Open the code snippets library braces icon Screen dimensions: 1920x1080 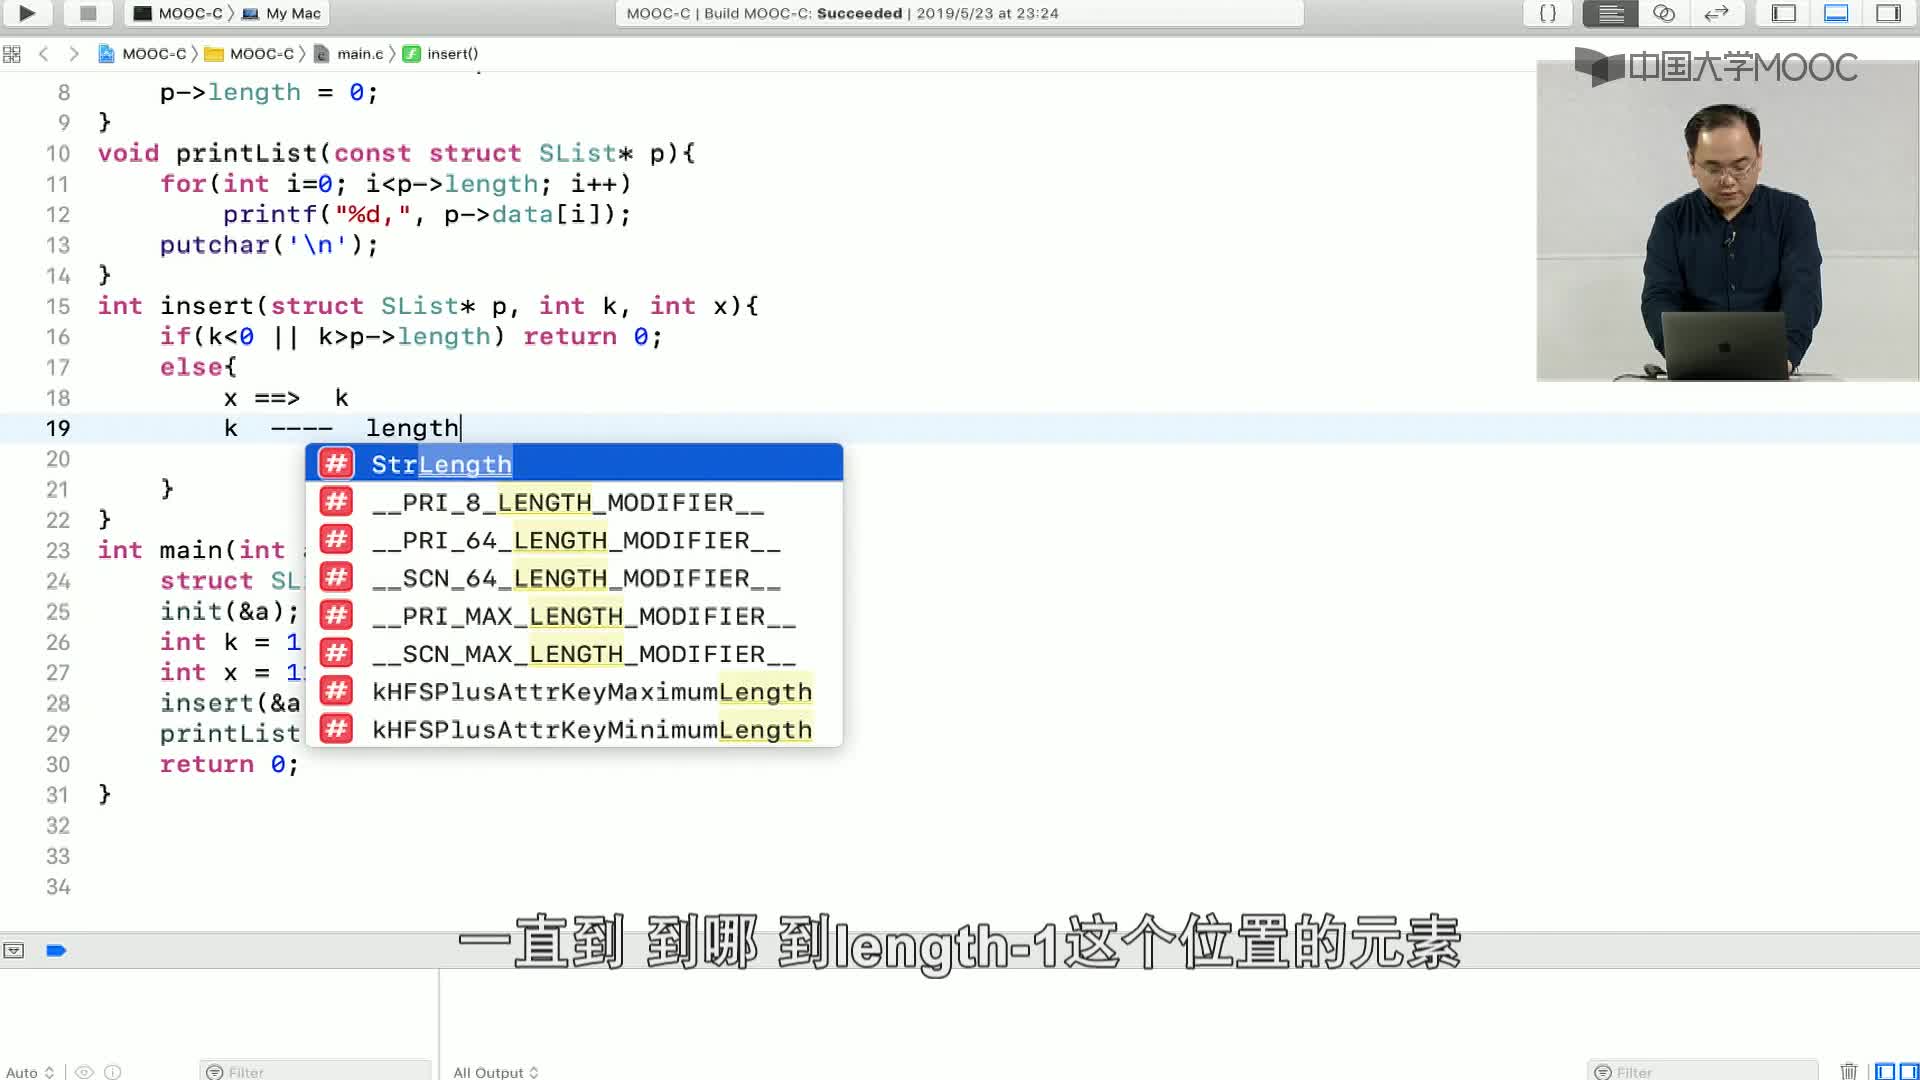tap(1547, 13)
